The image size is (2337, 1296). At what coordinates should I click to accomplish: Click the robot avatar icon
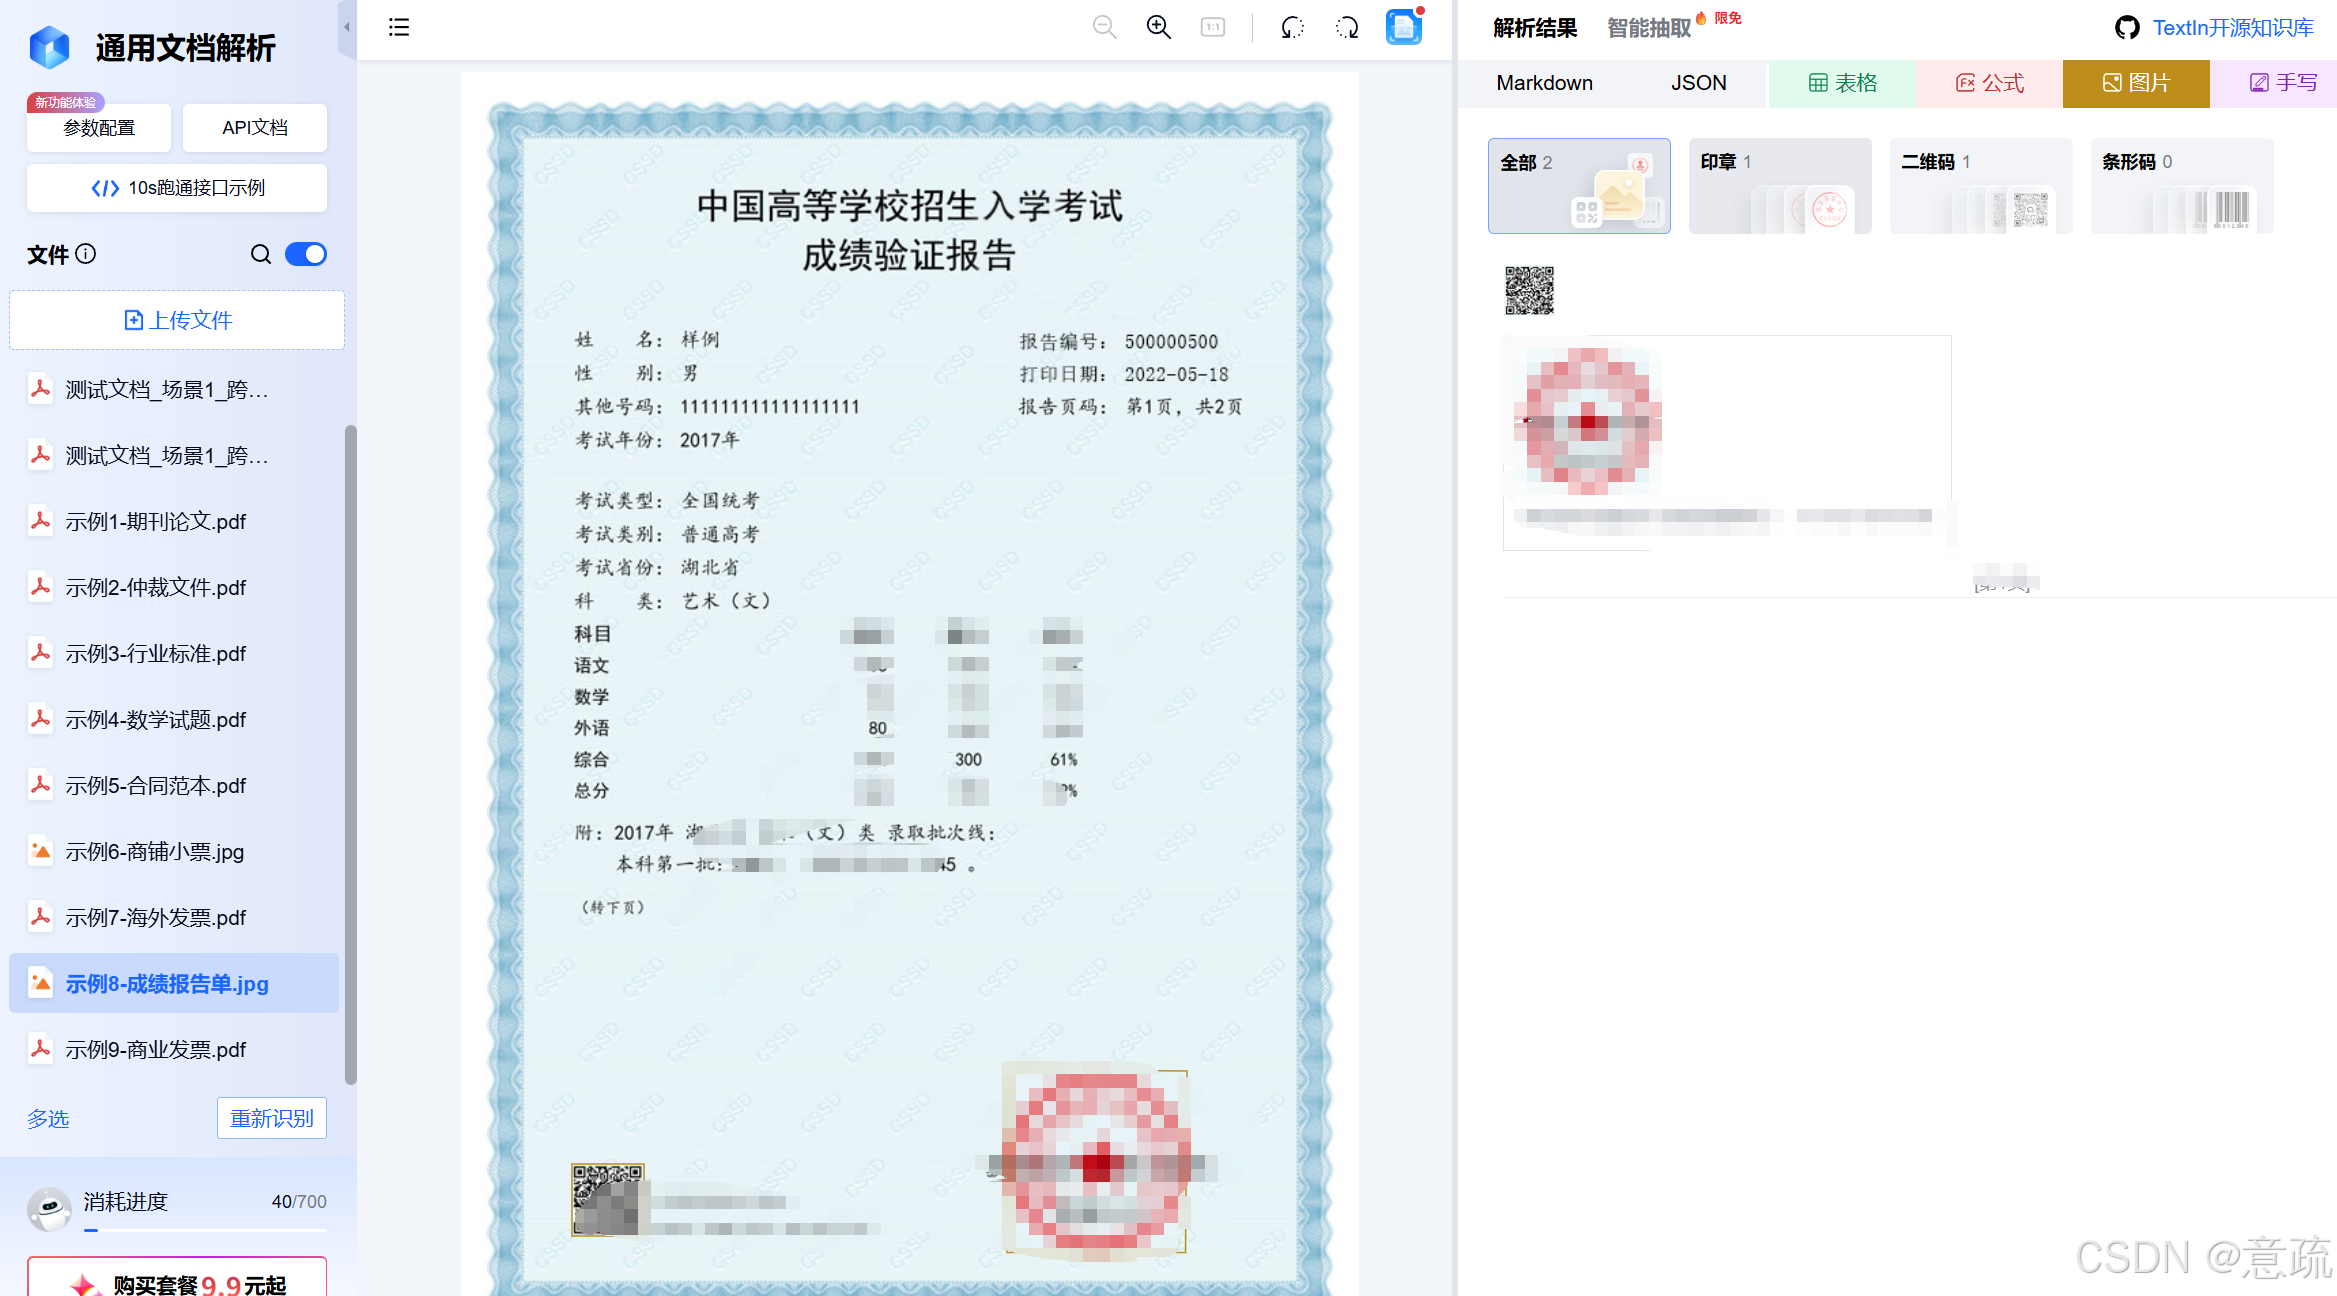point(49,1209)
